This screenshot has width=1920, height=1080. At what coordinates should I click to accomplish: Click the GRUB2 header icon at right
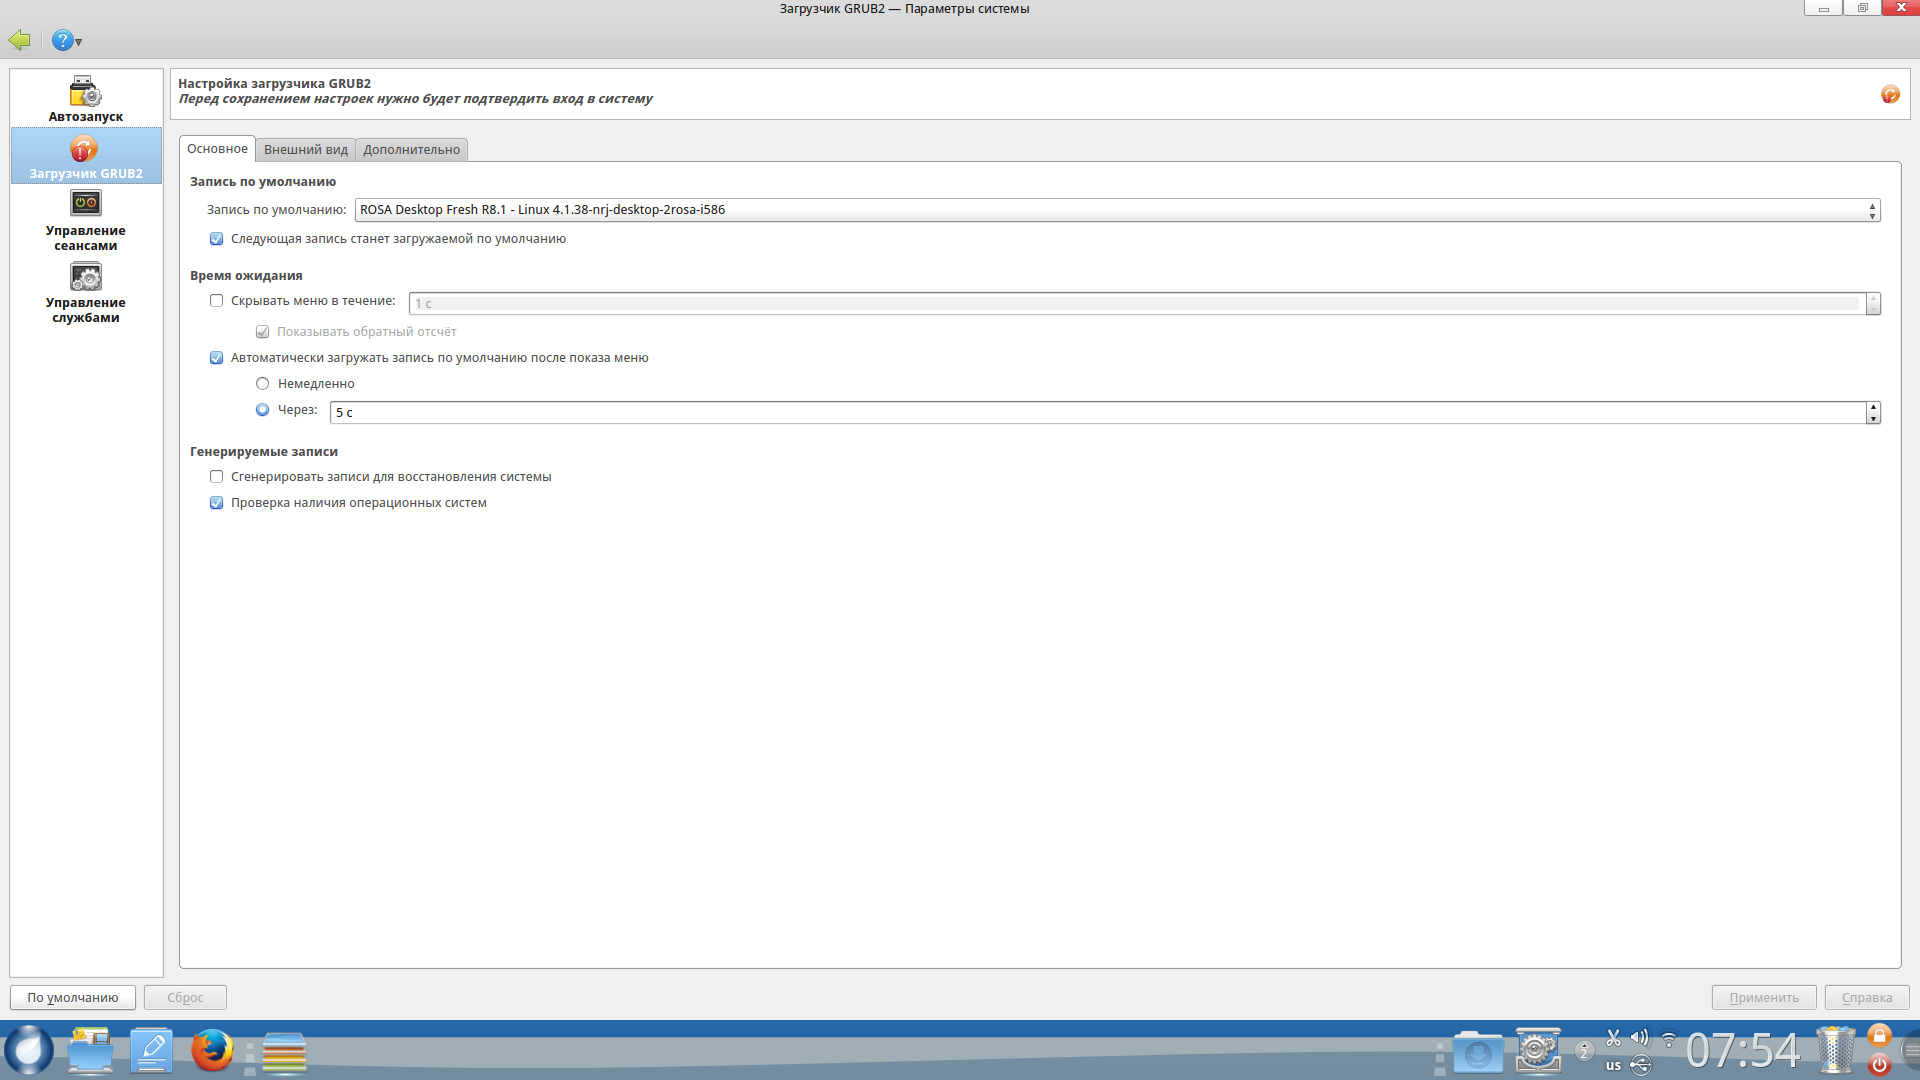tap(1889, 94)
